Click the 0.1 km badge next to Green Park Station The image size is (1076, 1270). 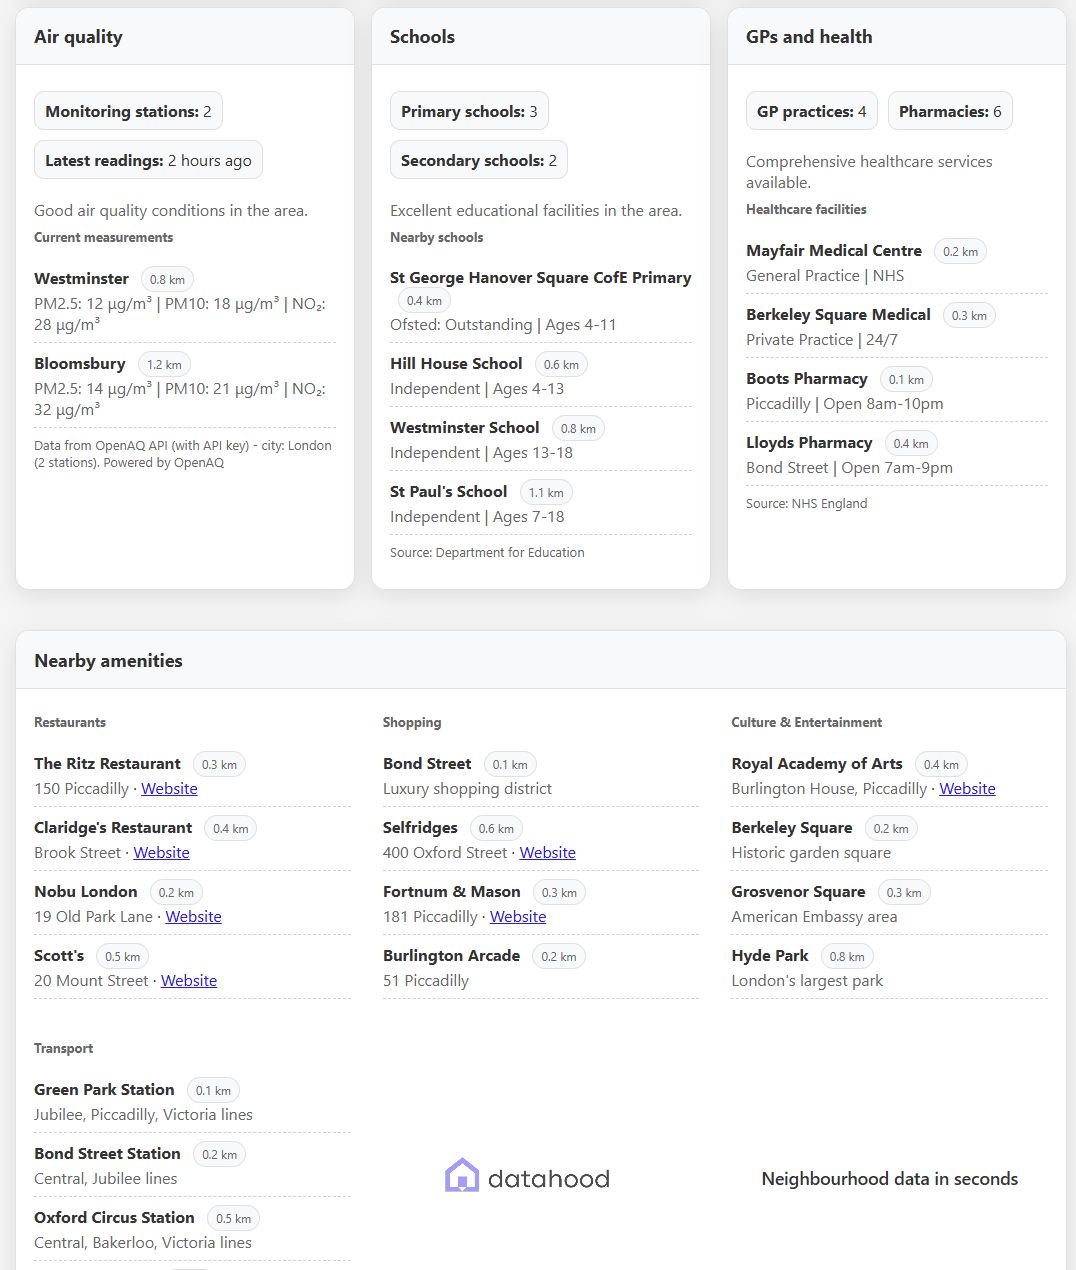click(213, 1090)
